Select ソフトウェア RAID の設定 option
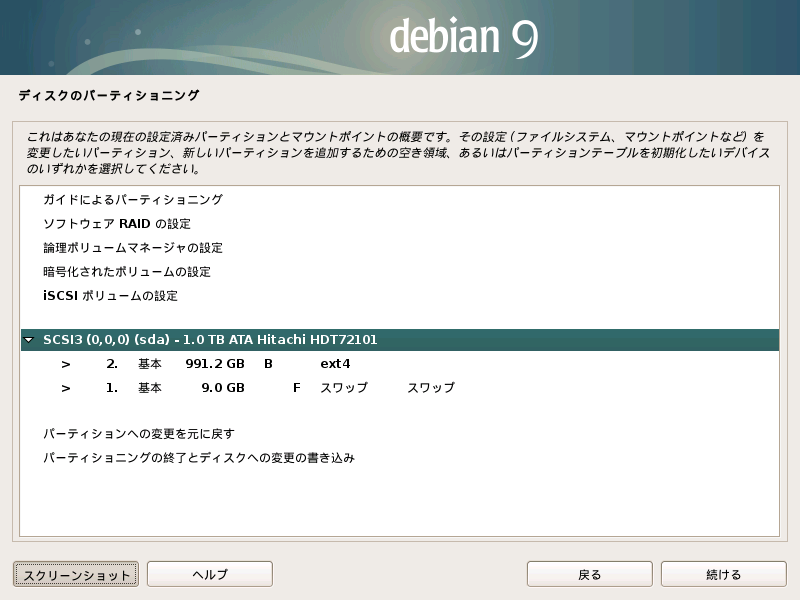 pos(116,224)
